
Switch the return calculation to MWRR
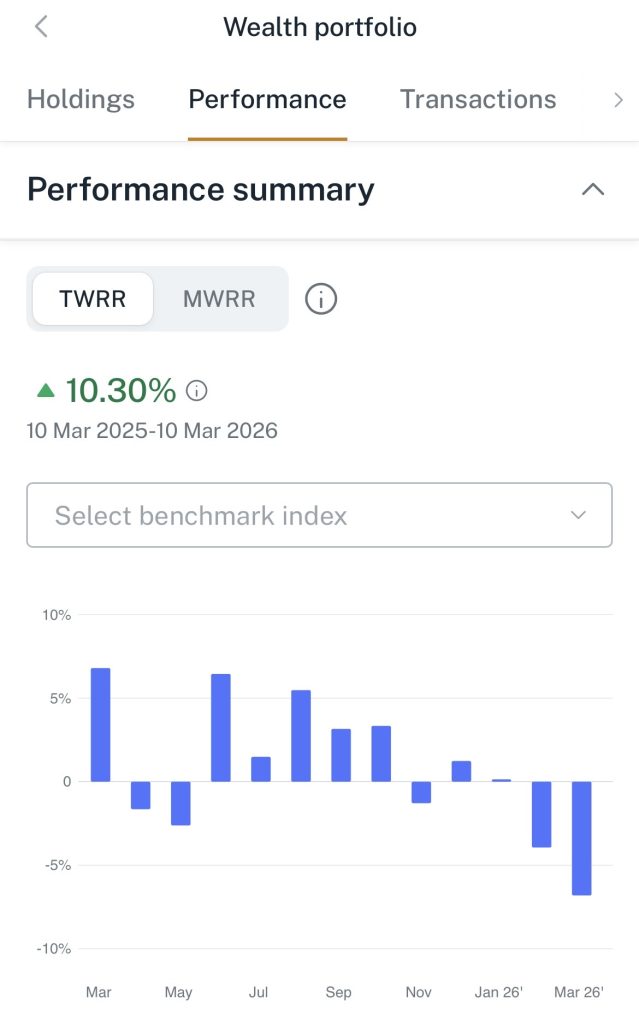pyautogui.click(x=219, y=298)
